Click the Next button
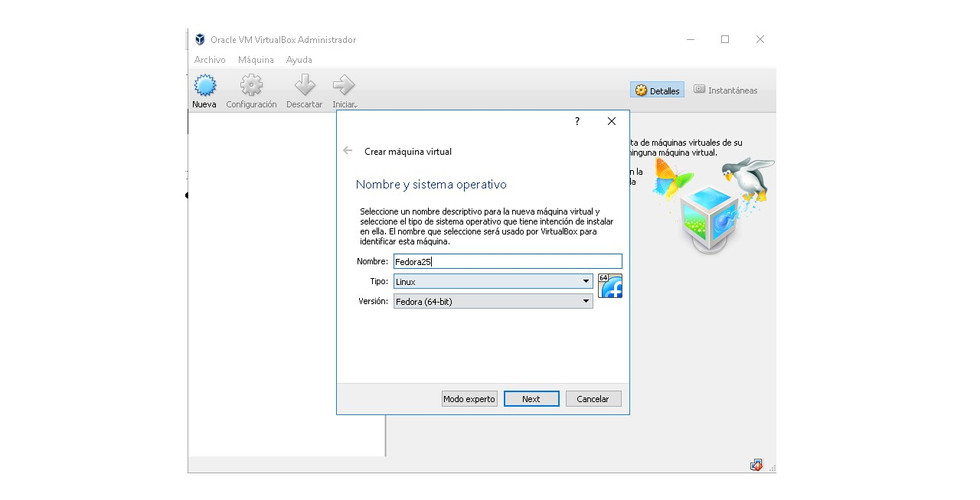 pos(531,399)
